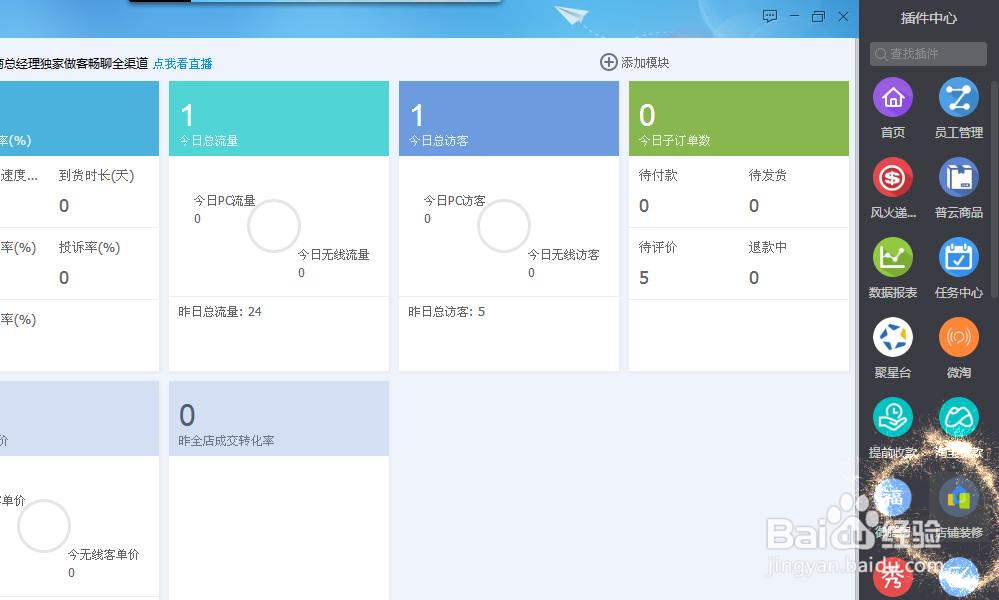Select the 今日总访客 card header
The image size is (999, 600).
508,118
